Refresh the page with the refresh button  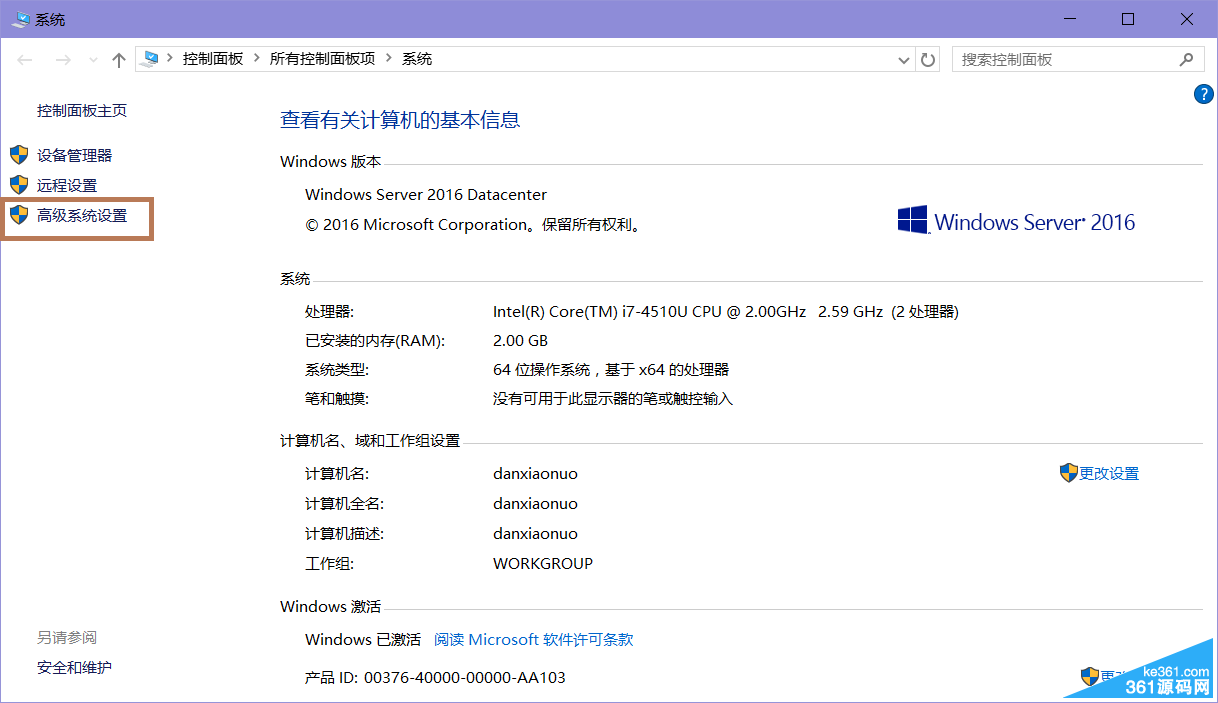pos(929,60)
